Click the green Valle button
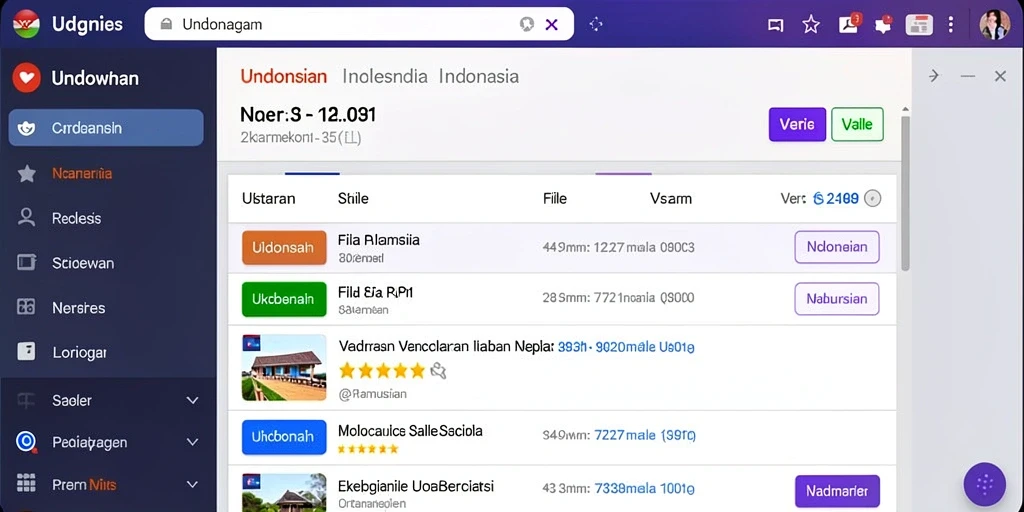Screen dimensions: 1024x512 pos(857,124)
